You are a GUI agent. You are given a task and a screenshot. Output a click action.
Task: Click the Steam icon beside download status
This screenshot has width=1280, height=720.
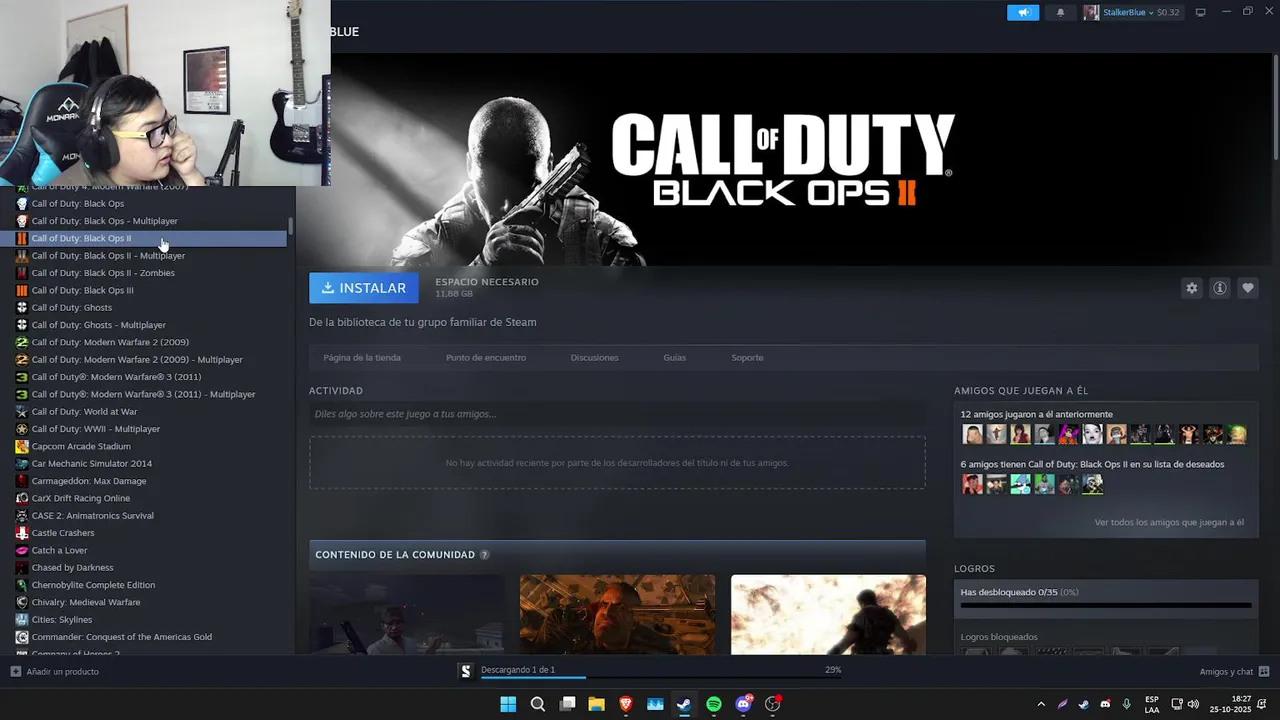coord(465,671)
